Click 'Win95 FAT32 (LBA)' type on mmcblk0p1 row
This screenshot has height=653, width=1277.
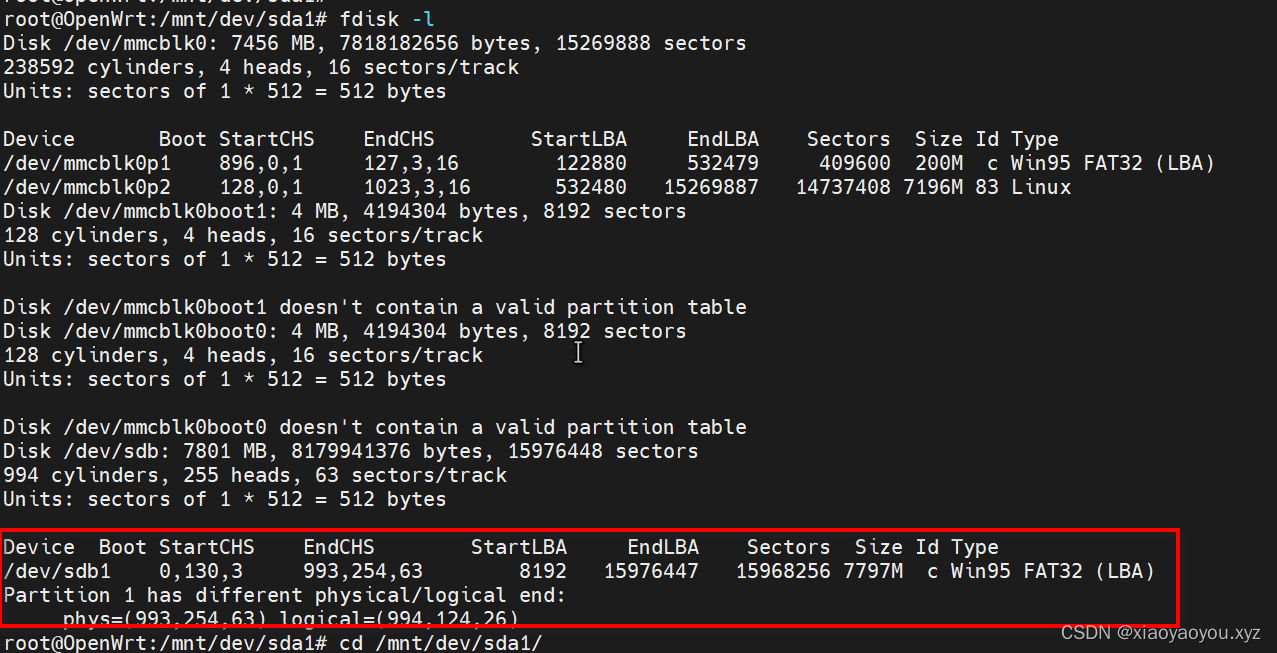coord(1113,163)
